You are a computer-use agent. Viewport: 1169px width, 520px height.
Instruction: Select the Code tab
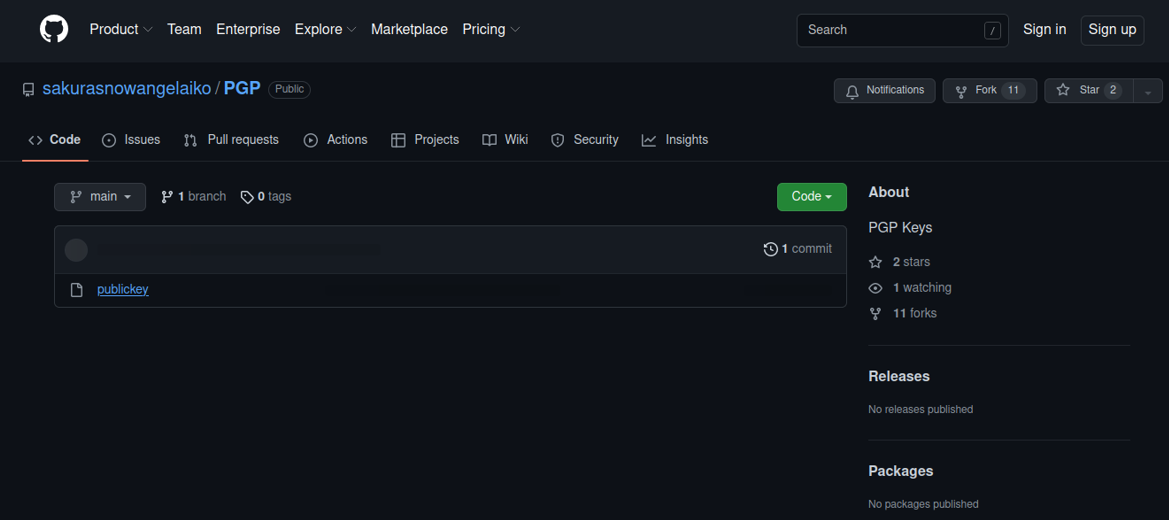click(x=55, y=140)
